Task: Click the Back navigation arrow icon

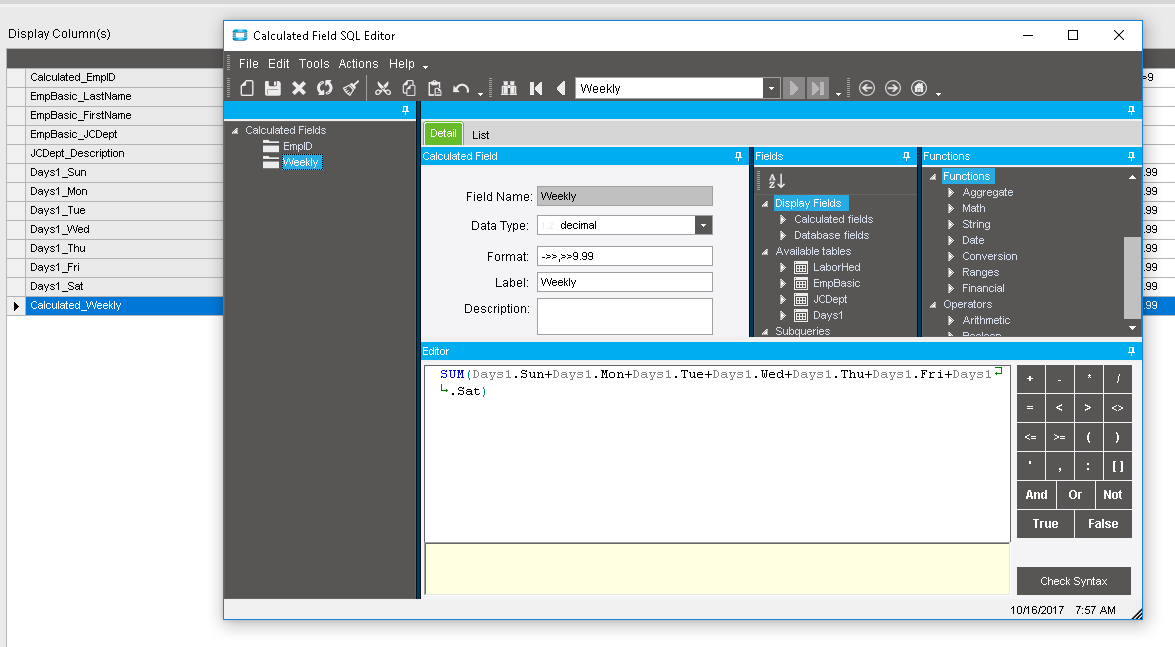Action: pos(867,88)
